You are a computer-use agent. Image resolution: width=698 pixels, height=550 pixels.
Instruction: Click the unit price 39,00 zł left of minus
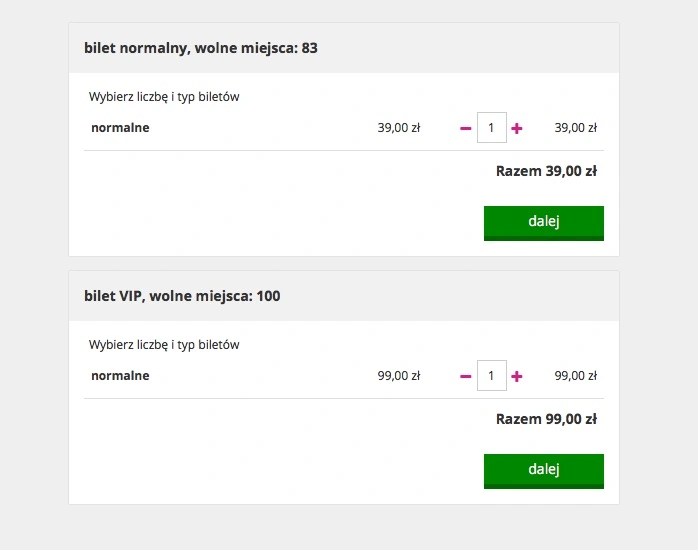[x=399, y=128]
